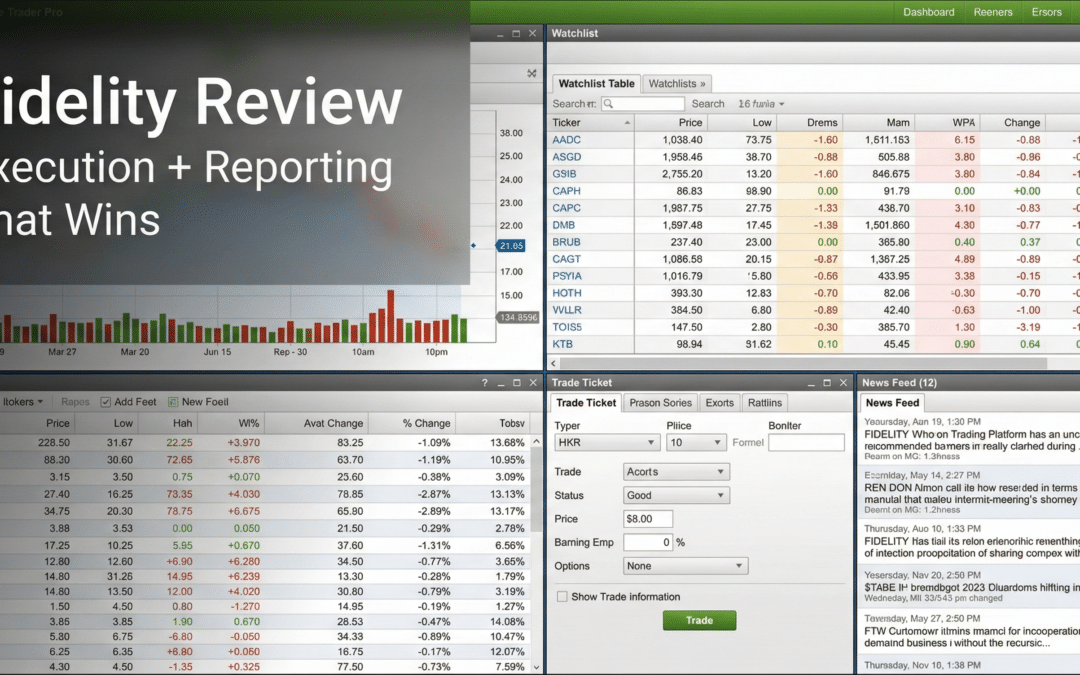Select the Trade Ticket tab
The height and width of the screenshot is (675, 1080).
pyautogui.click(x=585, y=403)
